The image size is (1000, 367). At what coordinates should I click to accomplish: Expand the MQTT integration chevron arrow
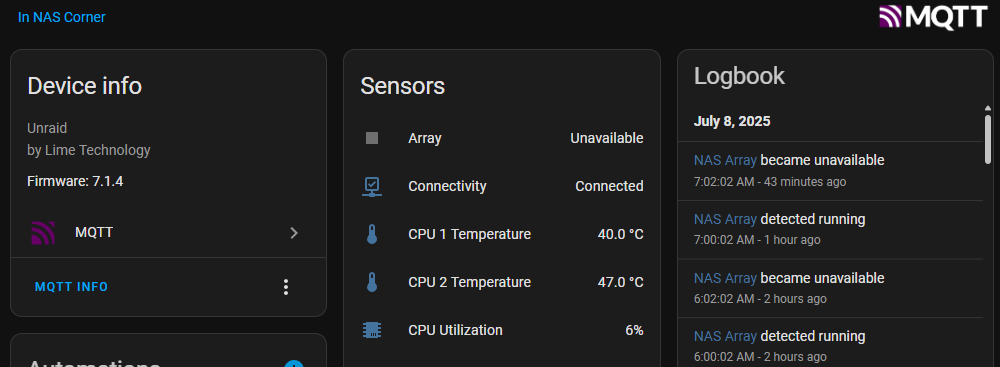tap(294, 233)
